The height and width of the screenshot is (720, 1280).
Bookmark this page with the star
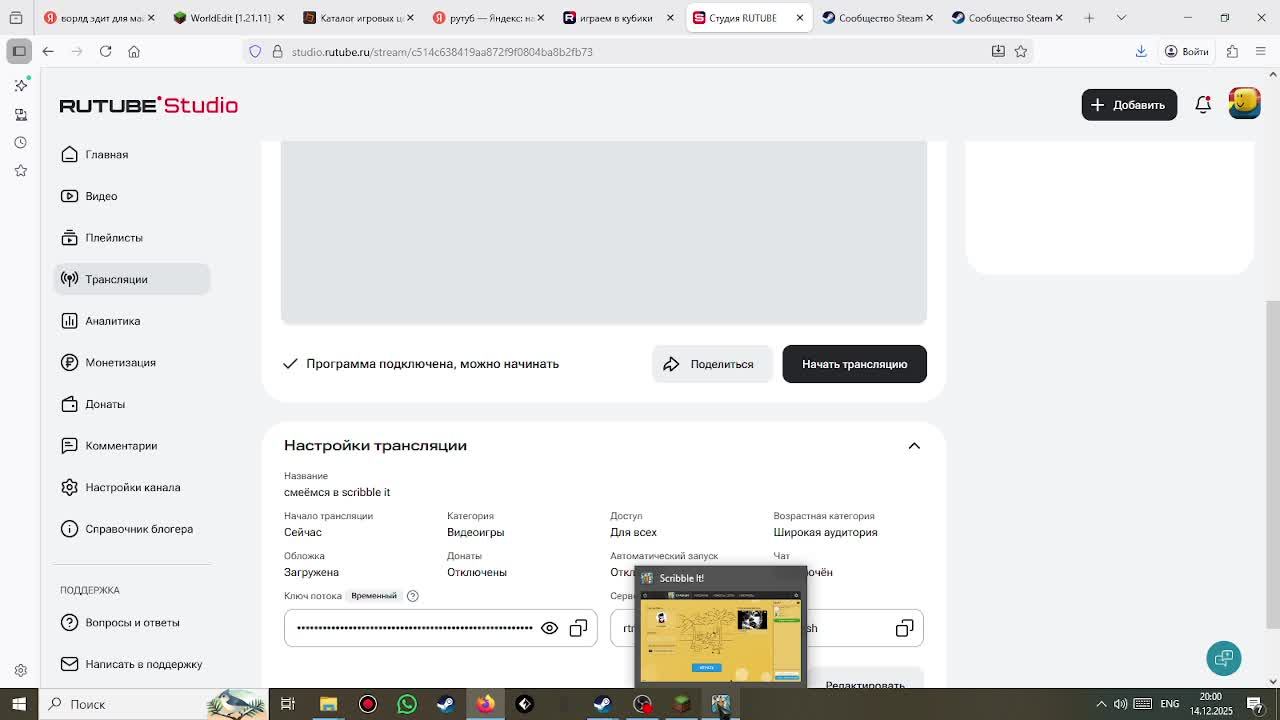point(1021,51)
